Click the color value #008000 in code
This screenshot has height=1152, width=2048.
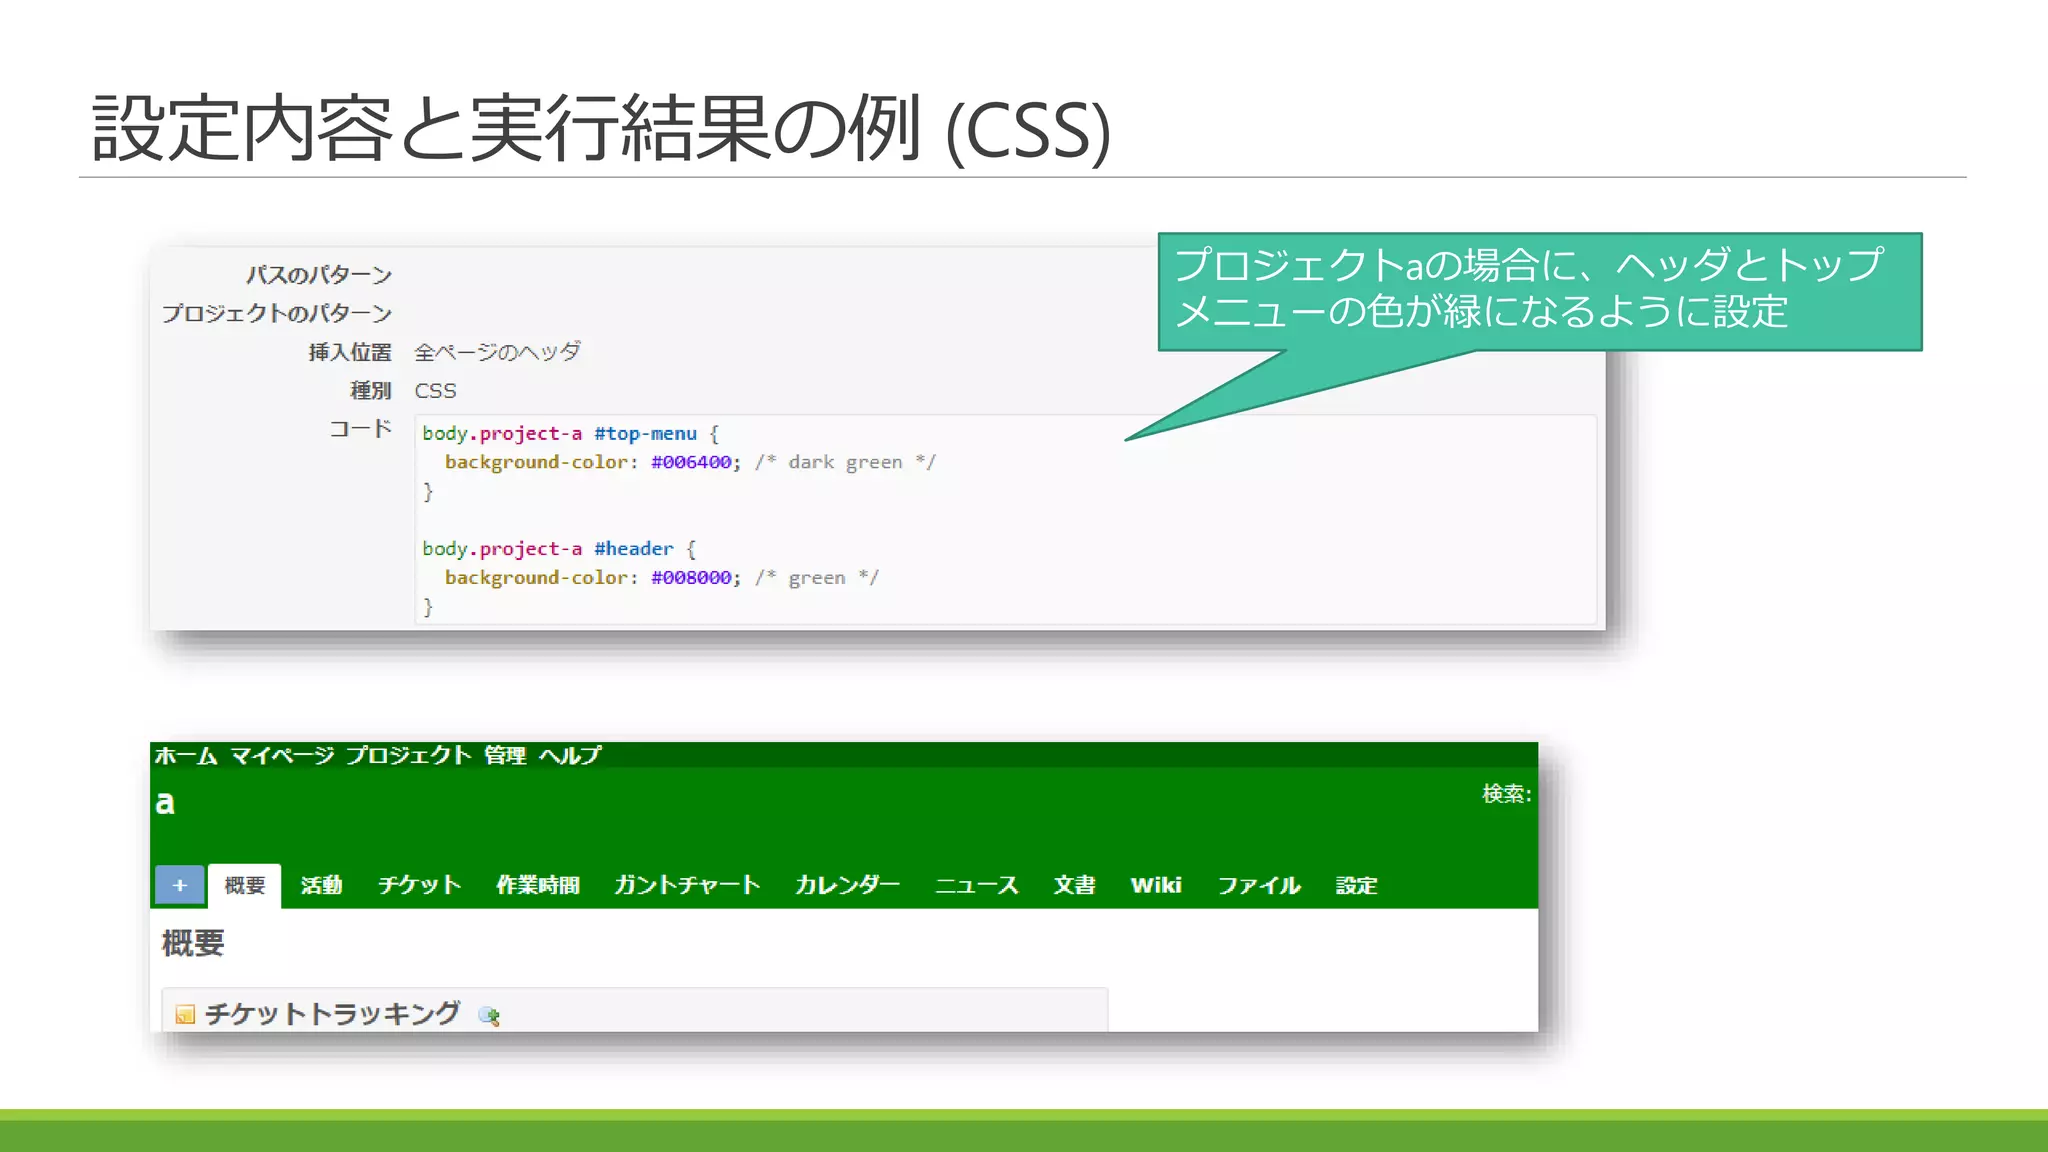[x=691, y=578]
